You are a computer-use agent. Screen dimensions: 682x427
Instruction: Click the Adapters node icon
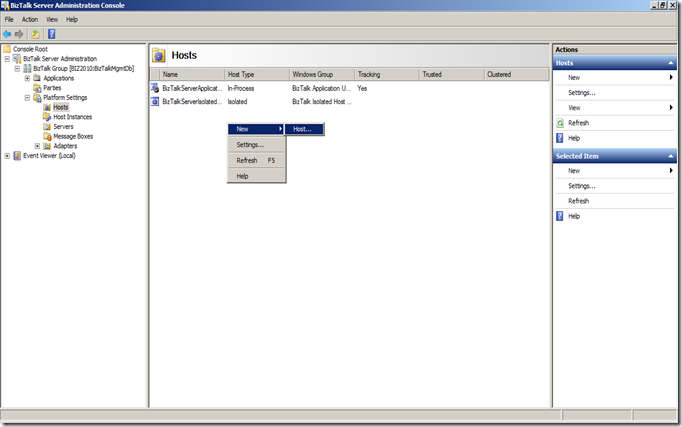[x=47, y=146]
